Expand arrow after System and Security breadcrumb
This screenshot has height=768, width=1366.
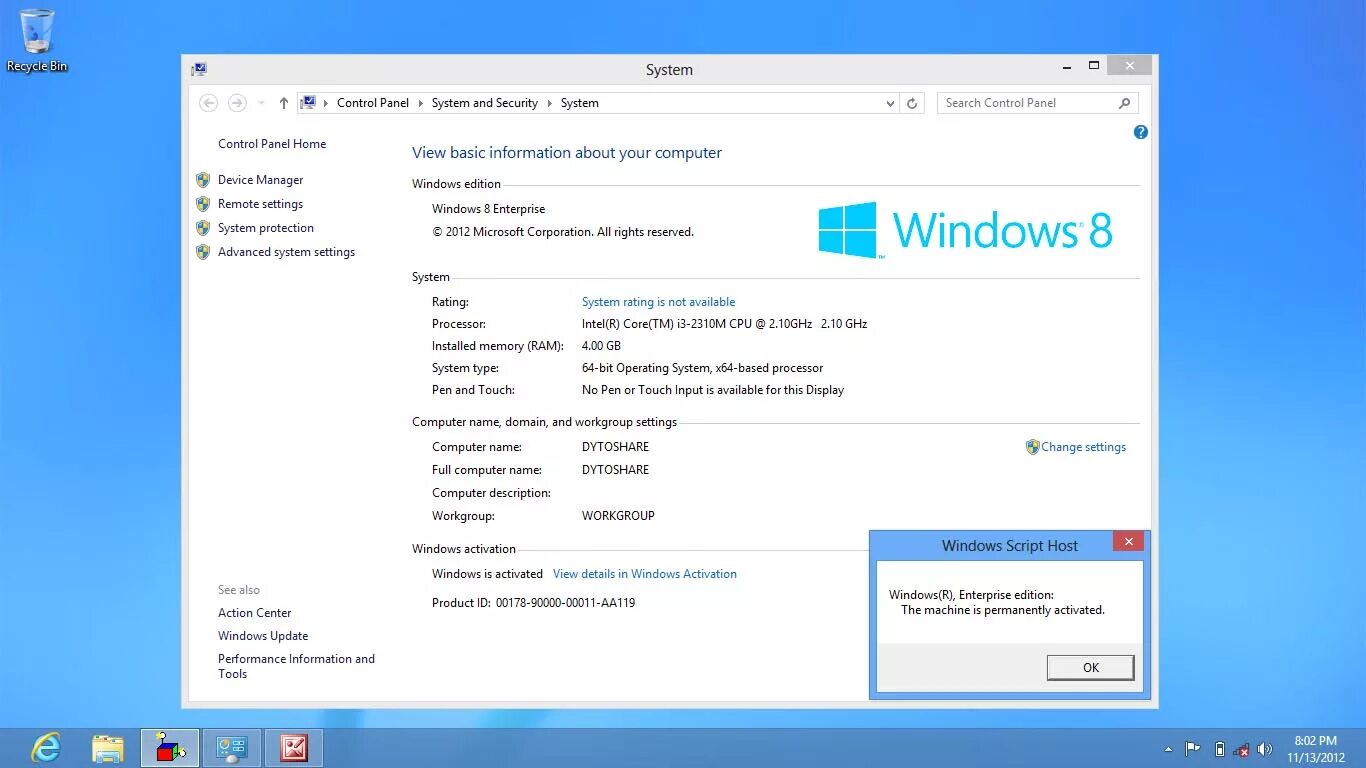point(549,103)
